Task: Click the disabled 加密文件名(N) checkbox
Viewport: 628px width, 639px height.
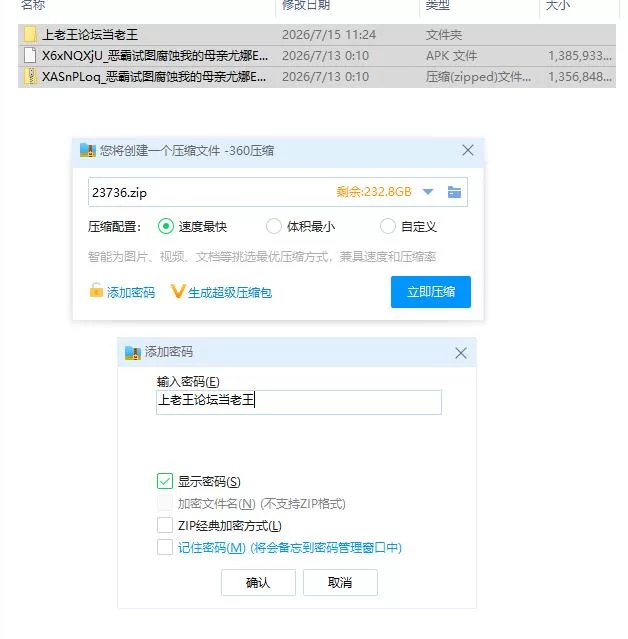Action: pyautogui.click(x=165, y=503)
